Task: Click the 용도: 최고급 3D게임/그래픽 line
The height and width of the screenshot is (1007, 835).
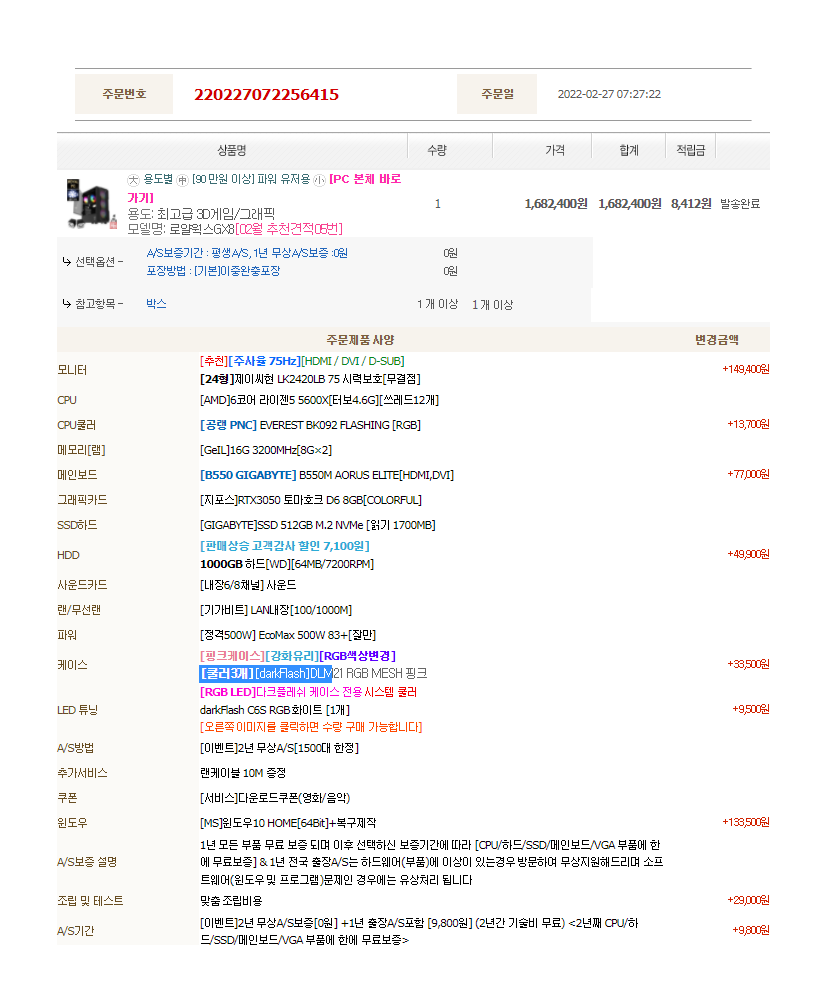Action: pos(201,214)
